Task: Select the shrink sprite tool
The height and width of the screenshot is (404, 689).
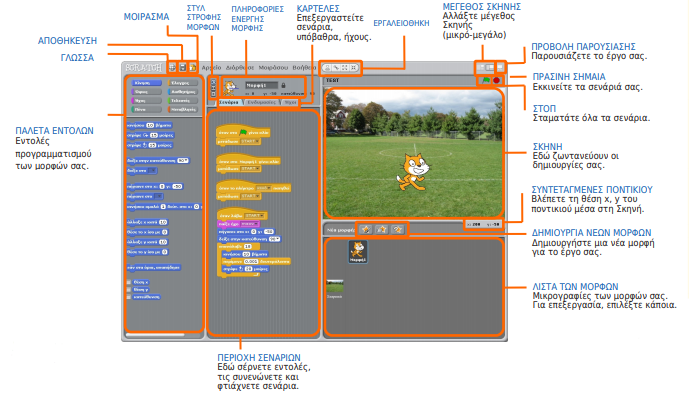Action: 354,68
